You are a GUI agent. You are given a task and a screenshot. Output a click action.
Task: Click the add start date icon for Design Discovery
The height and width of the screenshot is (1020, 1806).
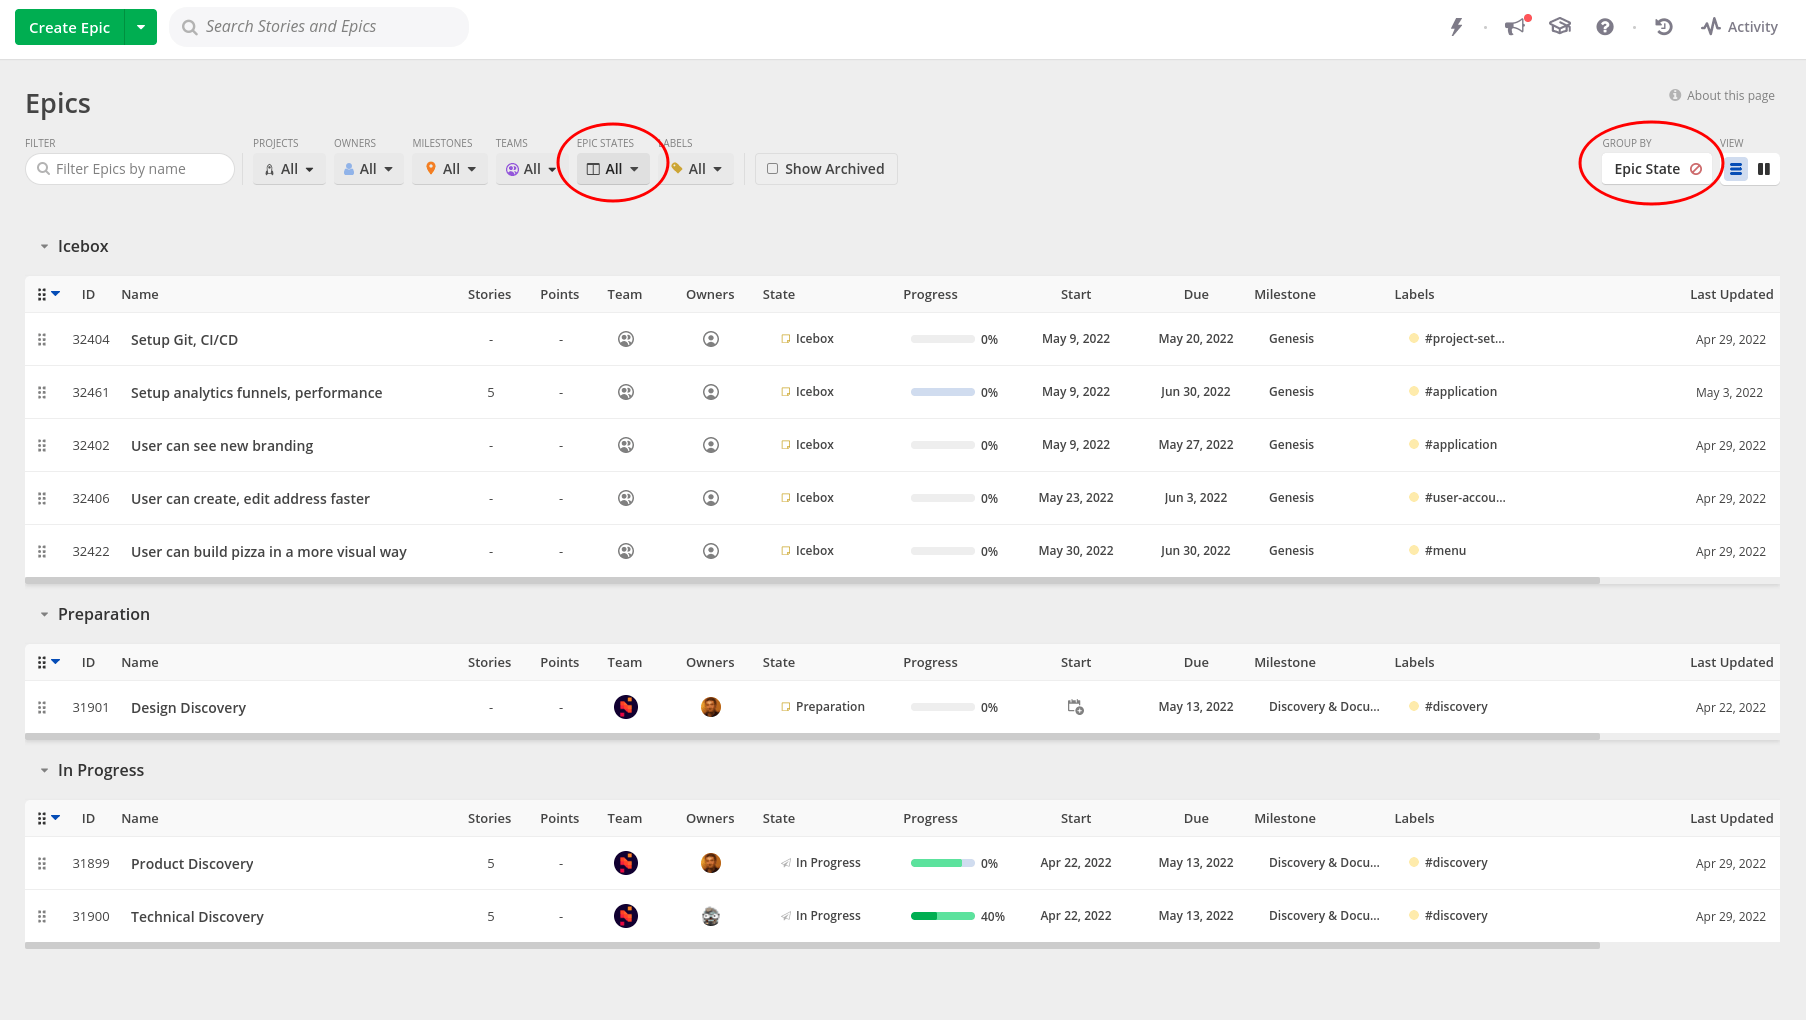pos(1075,707)
